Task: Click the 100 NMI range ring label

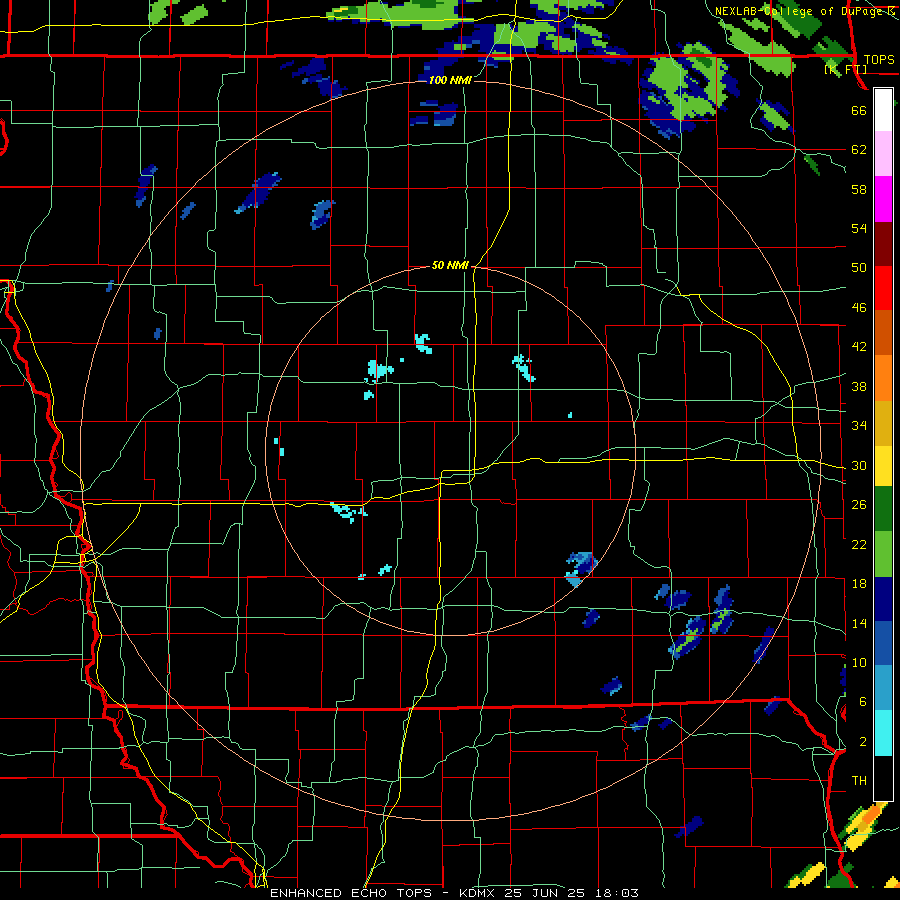Action: pos(450,80)
